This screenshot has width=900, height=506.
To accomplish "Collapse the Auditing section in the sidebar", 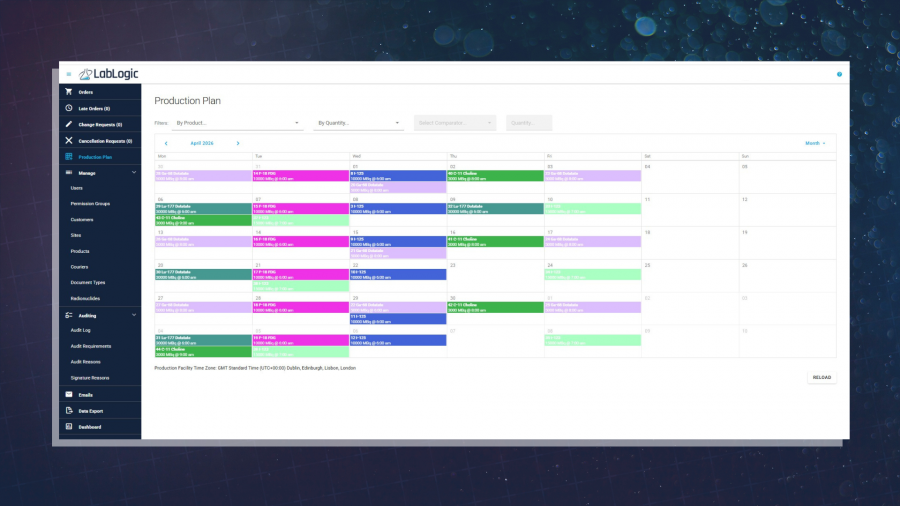I will pos(134,315).
